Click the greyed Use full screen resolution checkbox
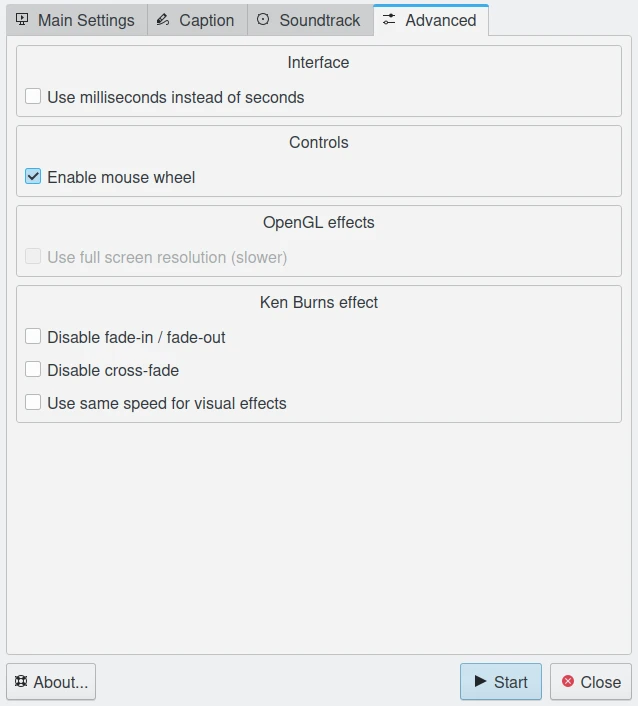The image size is (638, 706). click(x=33, y=257)
